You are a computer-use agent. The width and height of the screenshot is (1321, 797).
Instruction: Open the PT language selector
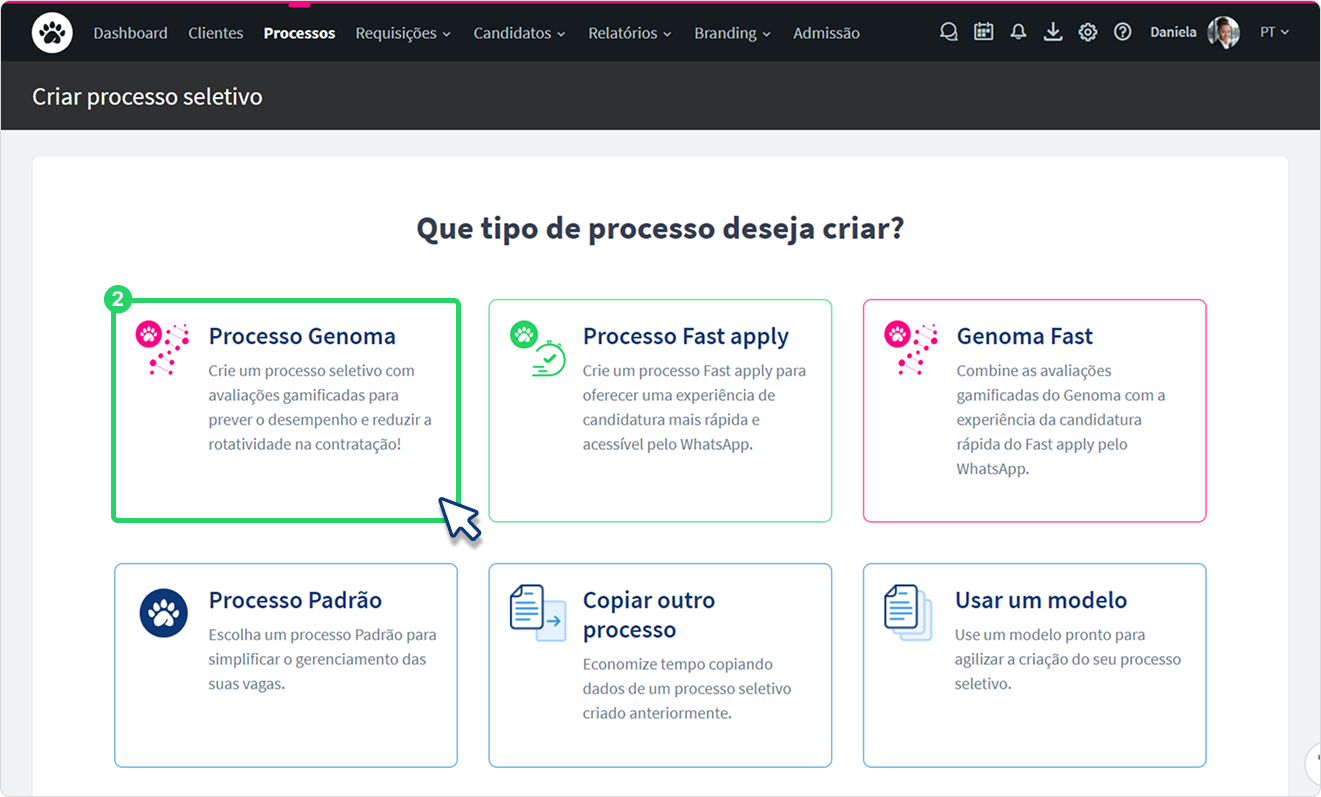(1274, 32)
